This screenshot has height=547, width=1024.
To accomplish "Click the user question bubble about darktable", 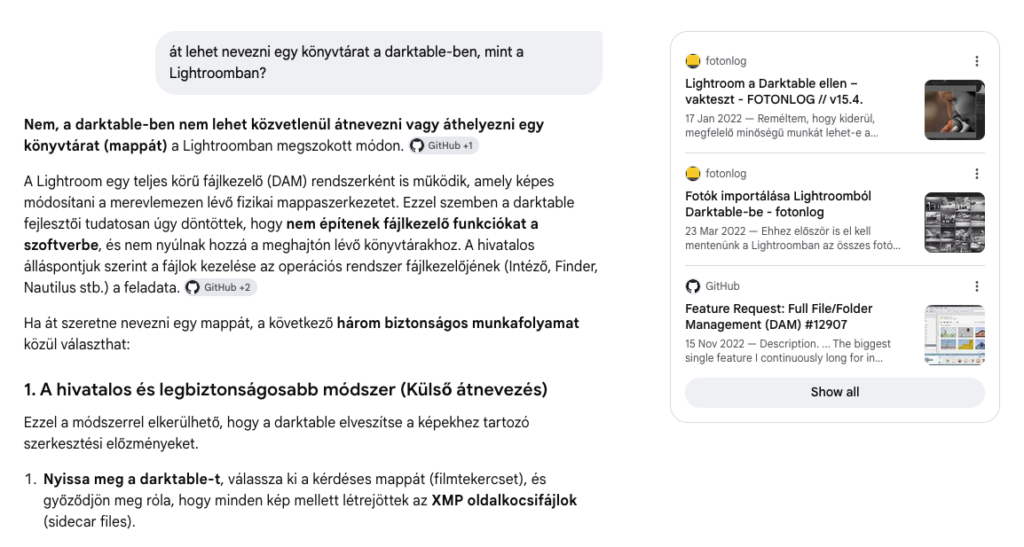I will click(x=379, y=63).
